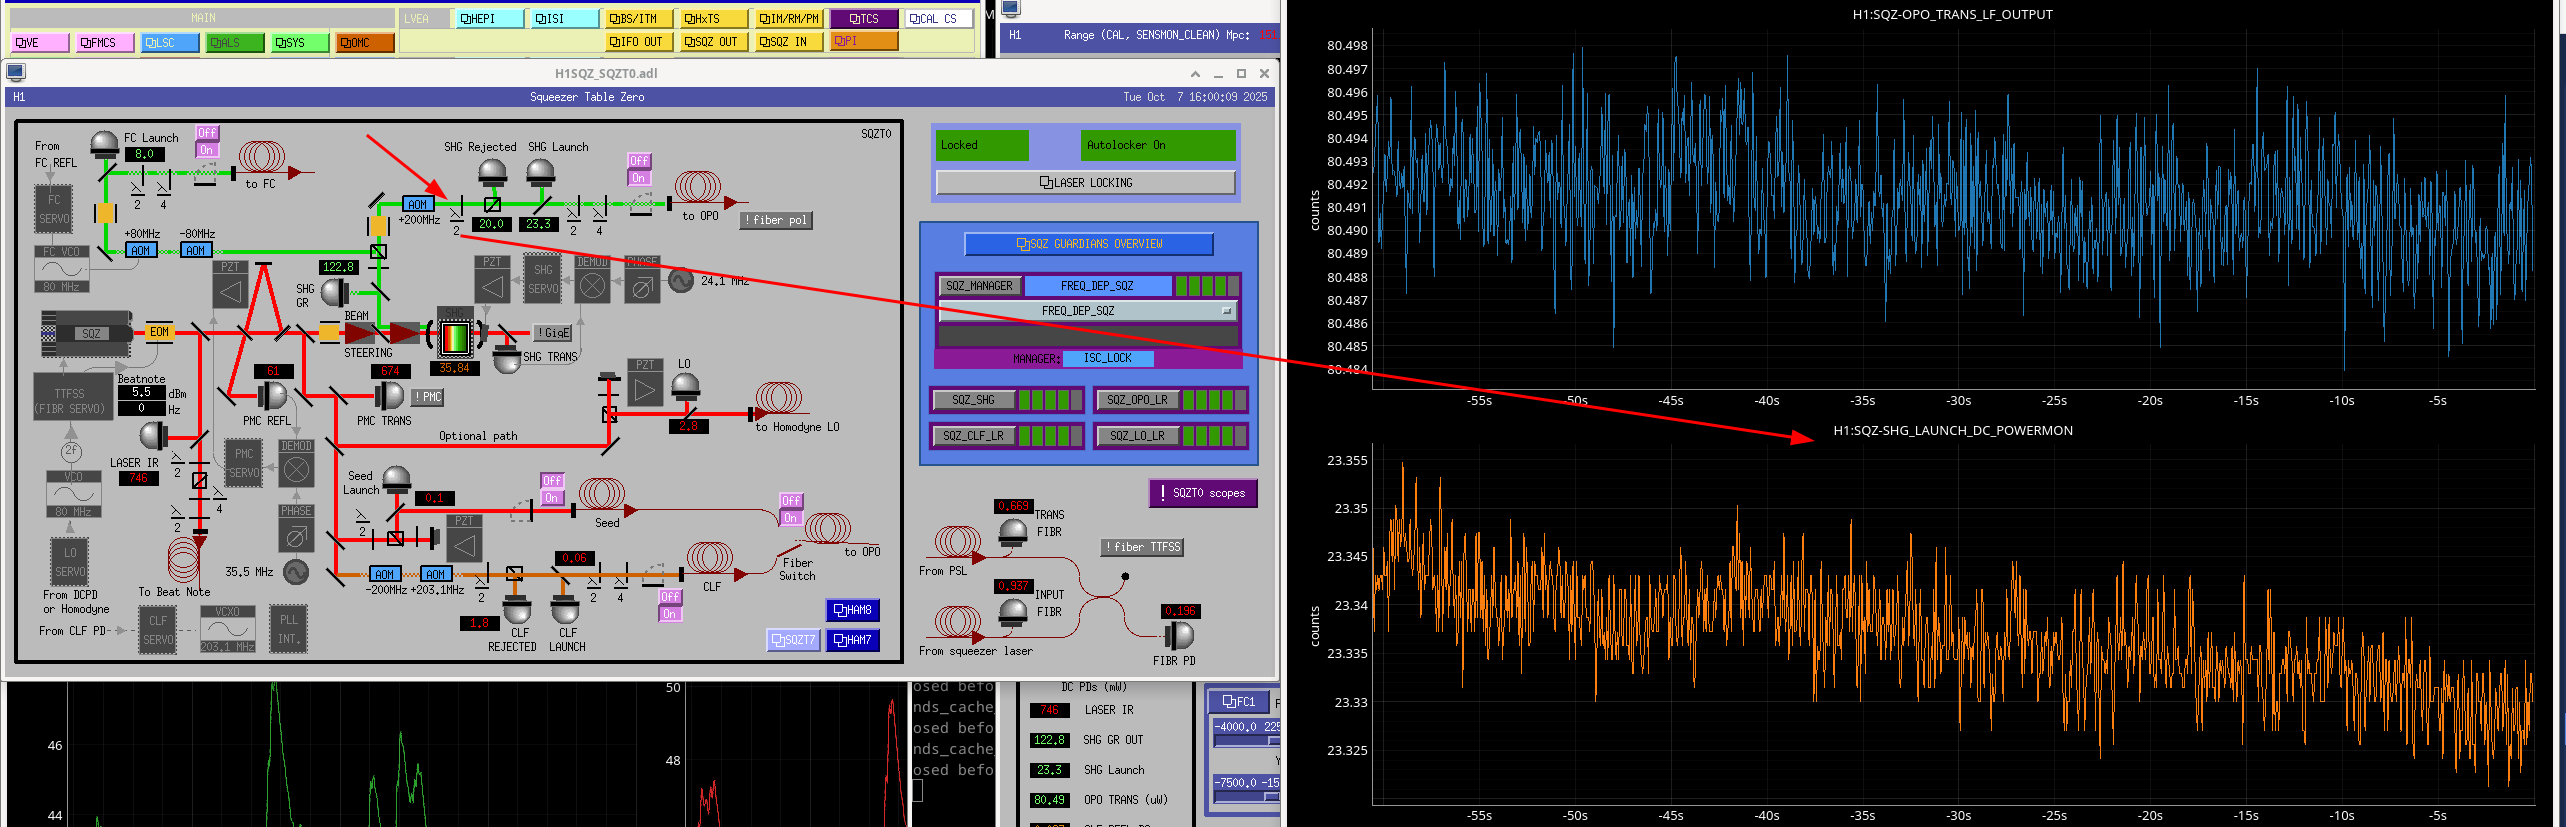Image resolution: width=2566 pixels, height=827 pixels.
Task: Open the LASER LOCKING screen
Action: [x=1085, y=183]
